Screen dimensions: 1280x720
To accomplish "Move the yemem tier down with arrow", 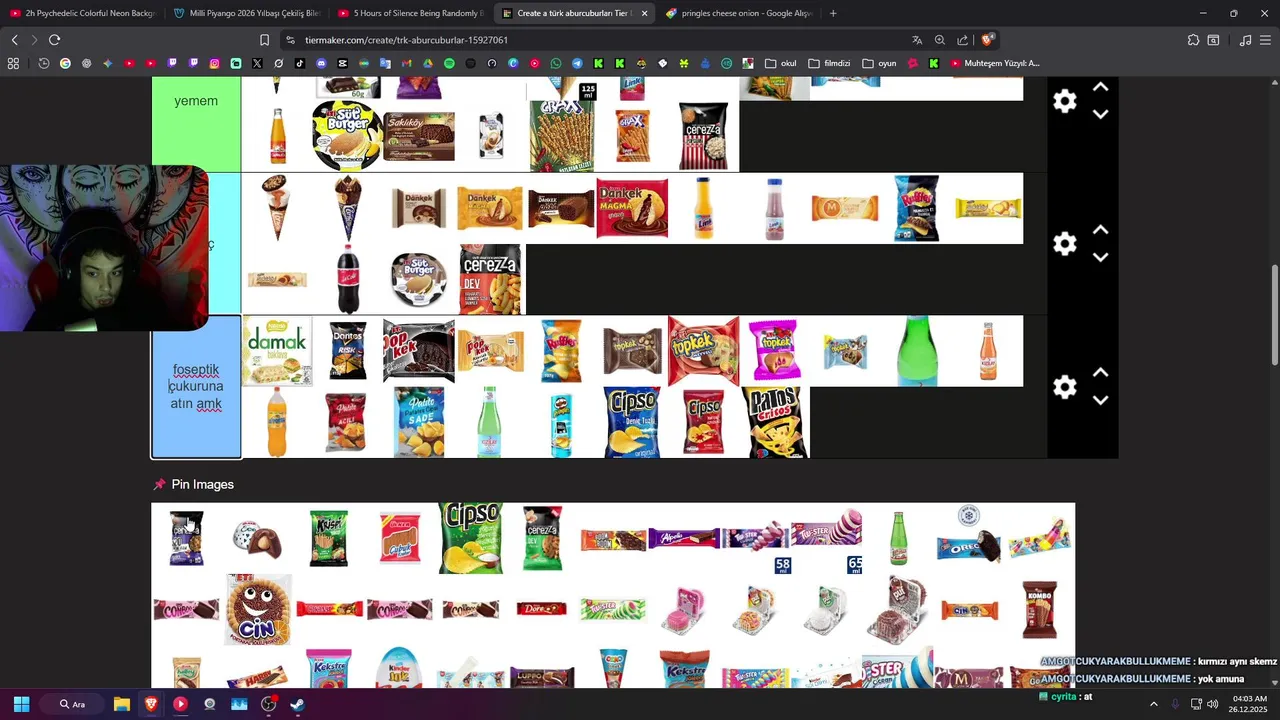I will (x=1100, y=114).
